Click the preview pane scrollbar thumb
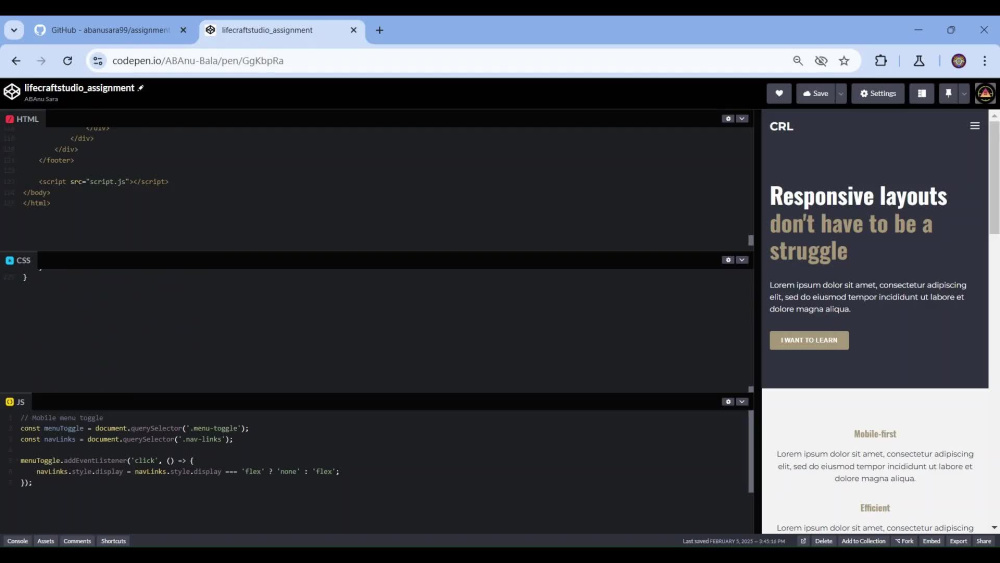This screenshot has height=563, width=1000. tap(994, 177)
